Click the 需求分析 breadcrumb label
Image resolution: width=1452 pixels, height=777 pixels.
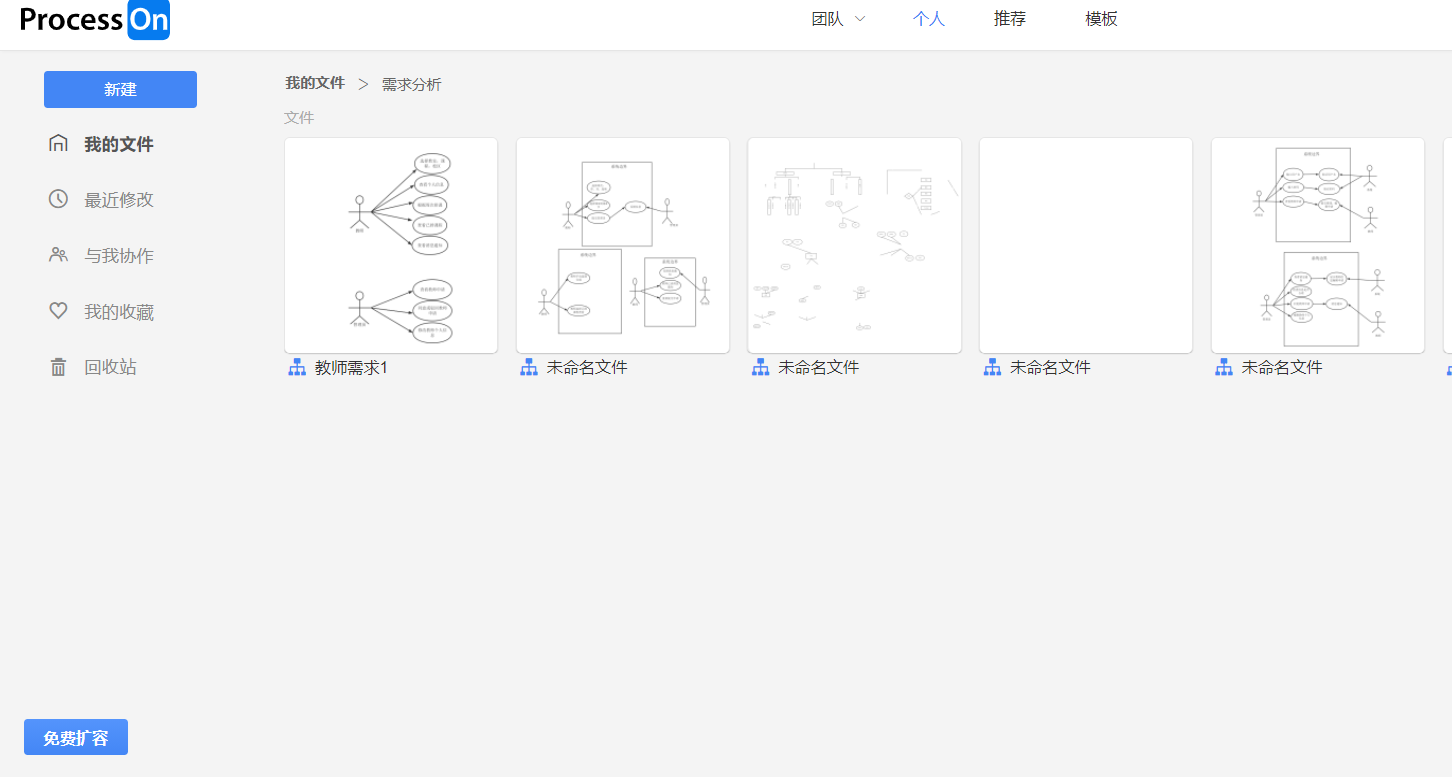[409, 84]
